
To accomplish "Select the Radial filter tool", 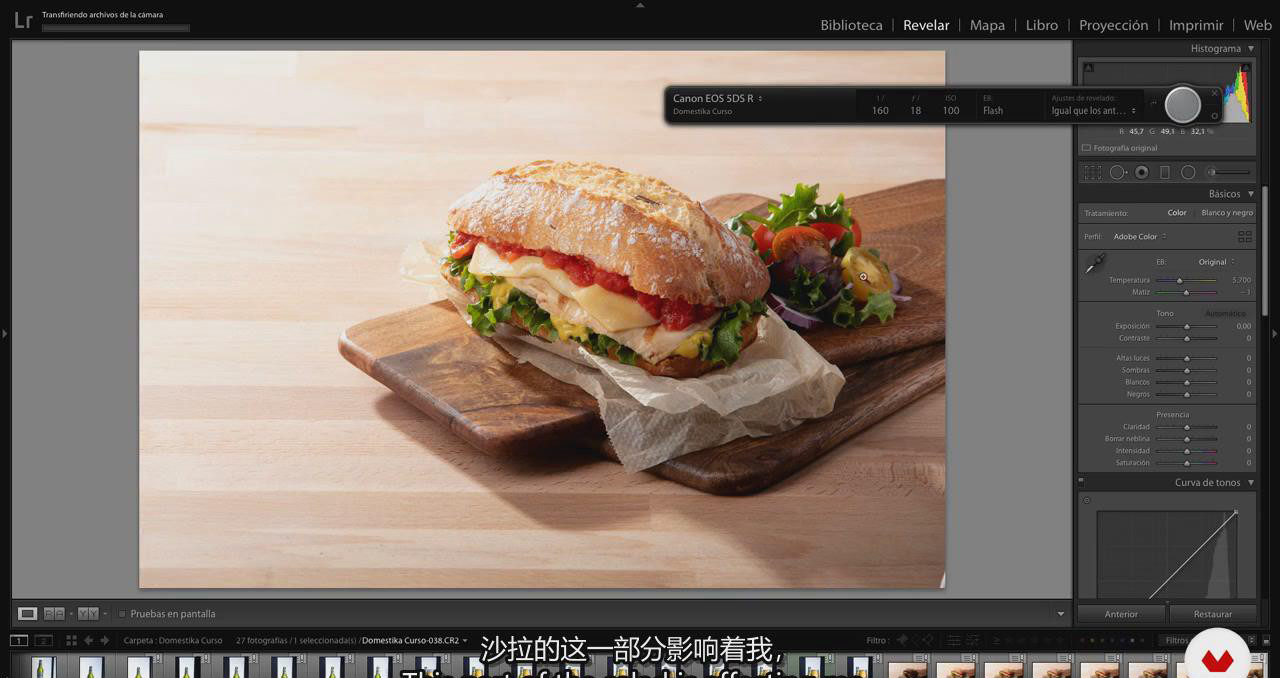I will 1188,172.
